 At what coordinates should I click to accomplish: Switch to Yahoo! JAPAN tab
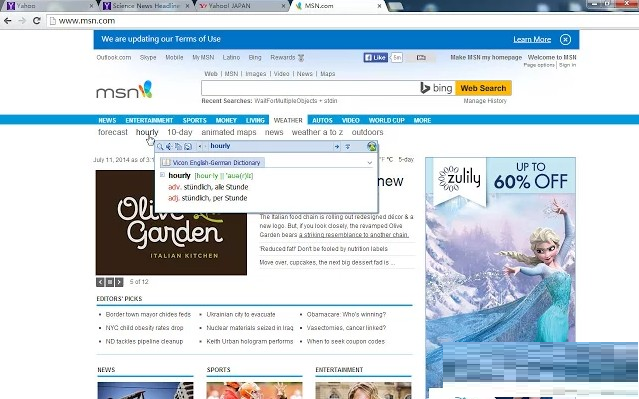tap(242, 6)
